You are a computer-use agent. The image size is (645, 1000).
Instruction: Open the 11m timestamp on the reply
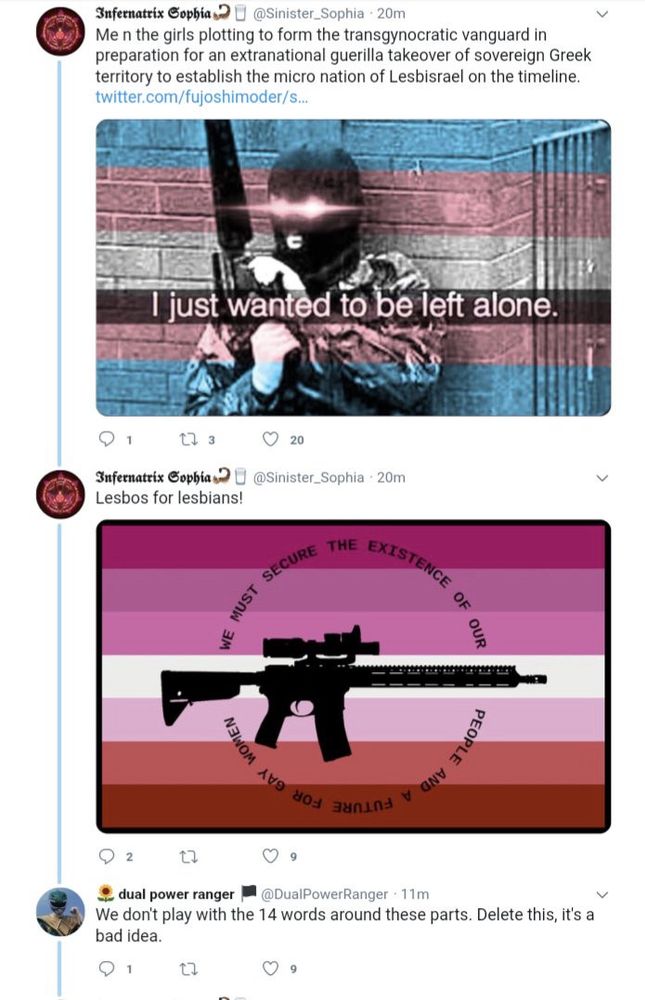[x=415, y=894]
